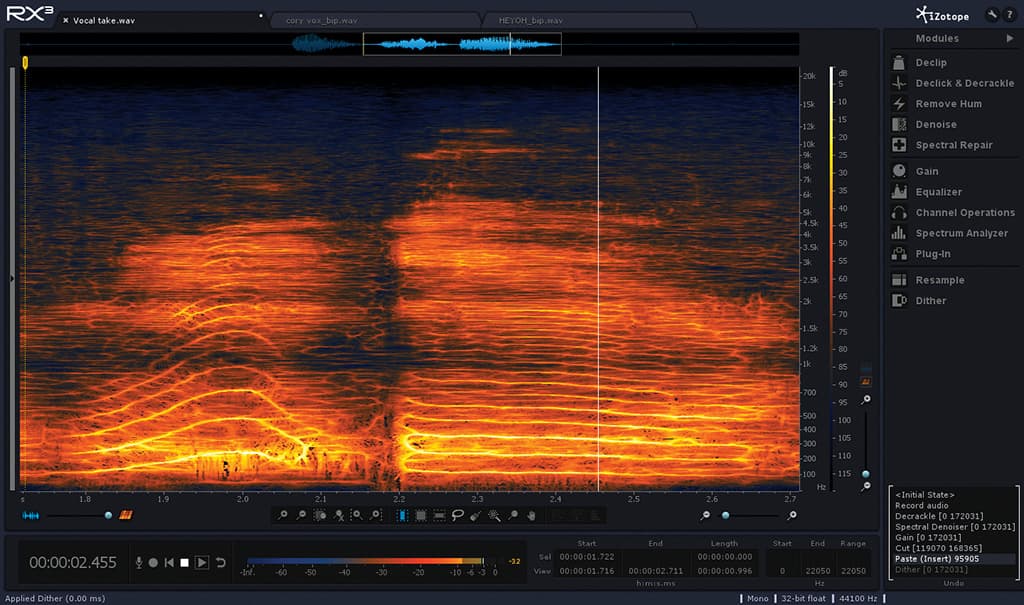Click the round record button
The width and height of the screenshot is (1024, 605).
coord(153,563)
